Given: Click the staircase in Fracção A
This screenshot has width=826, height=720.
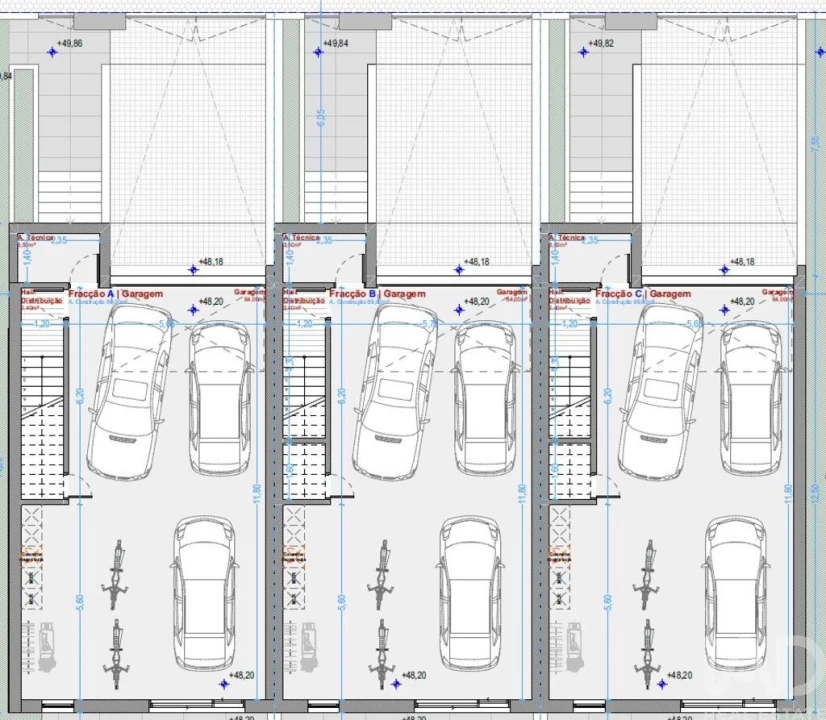Looking at the screenshot, I should coord(41,410).
